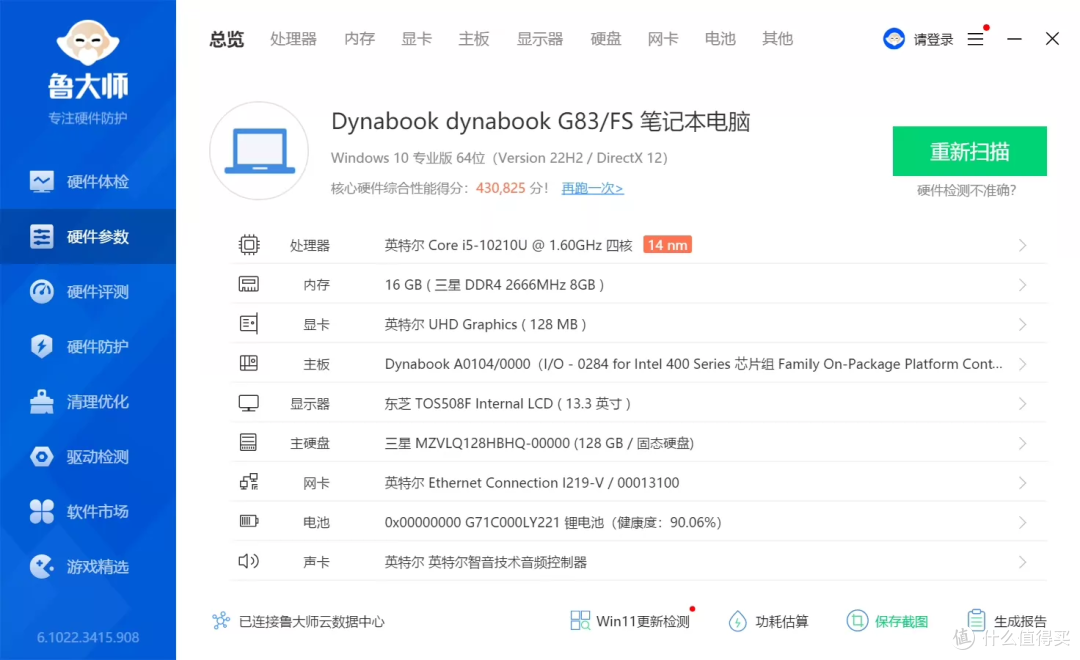Switch to the 处理器 tab
The height and width of the screenshot is (660, 1080).
point(293,39)
